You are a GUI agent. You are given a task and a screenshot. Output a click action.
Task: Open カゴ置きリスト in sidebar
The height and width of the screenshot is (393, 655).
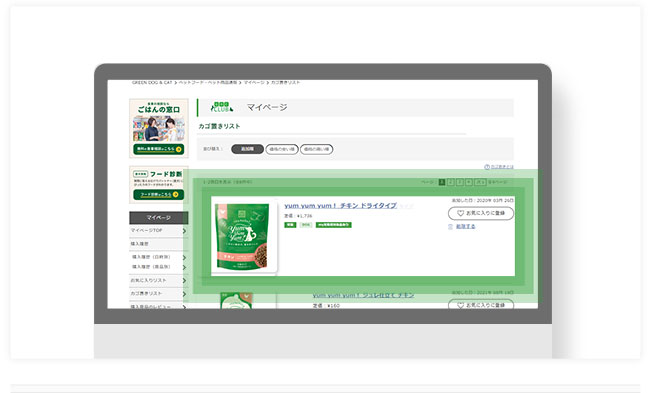(x=146, y=294)
